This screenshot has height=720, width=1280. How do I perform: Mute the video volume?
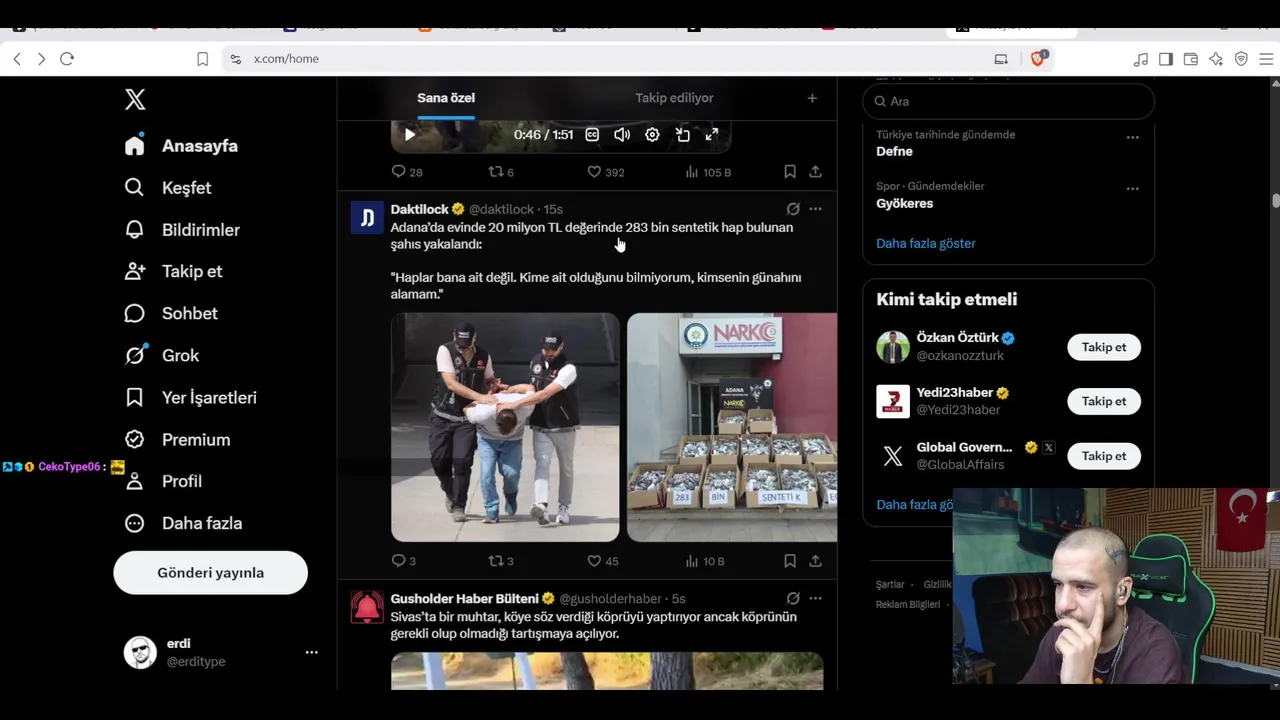622,135
